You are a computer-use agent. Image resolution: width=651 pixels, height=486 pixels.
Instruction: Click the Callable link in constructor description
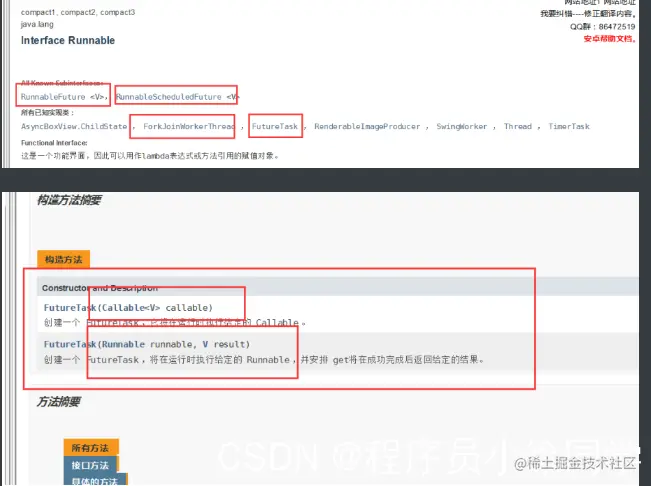click(277, 322)
